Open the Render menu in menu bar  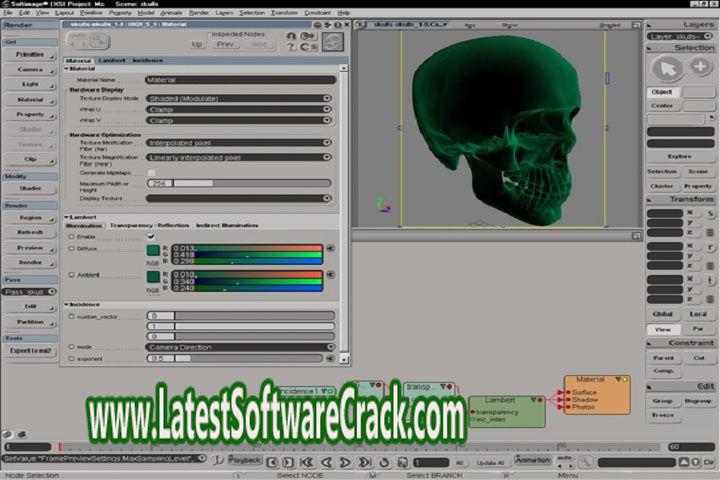click(x=199, y=12)
